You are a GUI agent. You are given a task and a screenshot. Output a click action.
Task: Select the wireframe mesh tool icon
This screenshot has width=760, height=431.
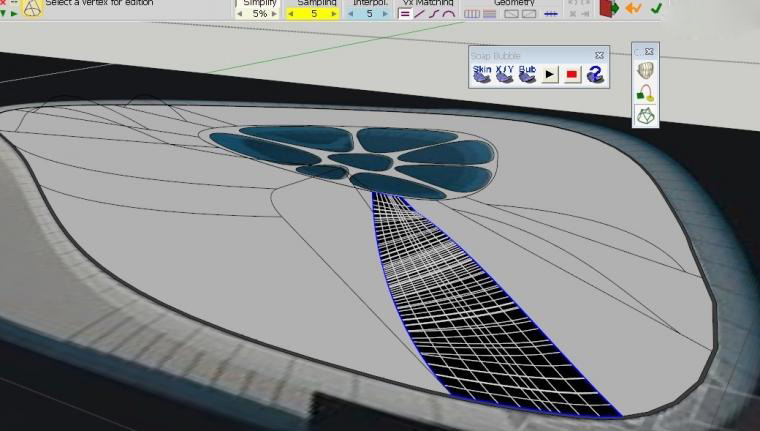(646, 116)
